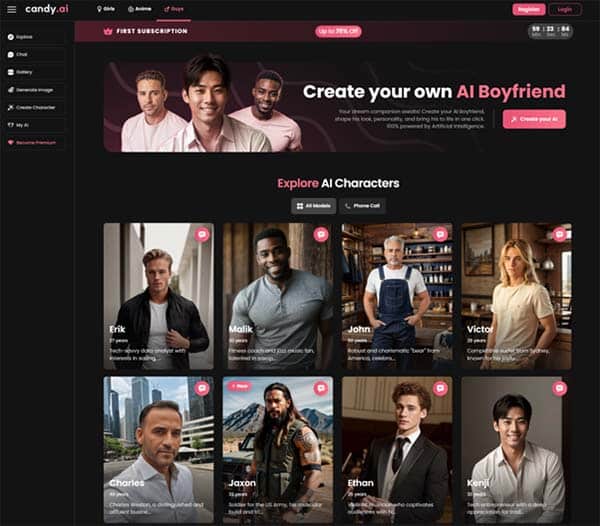Open the hamburger menu icon
600x526 pixels.
tap(11, 9)
